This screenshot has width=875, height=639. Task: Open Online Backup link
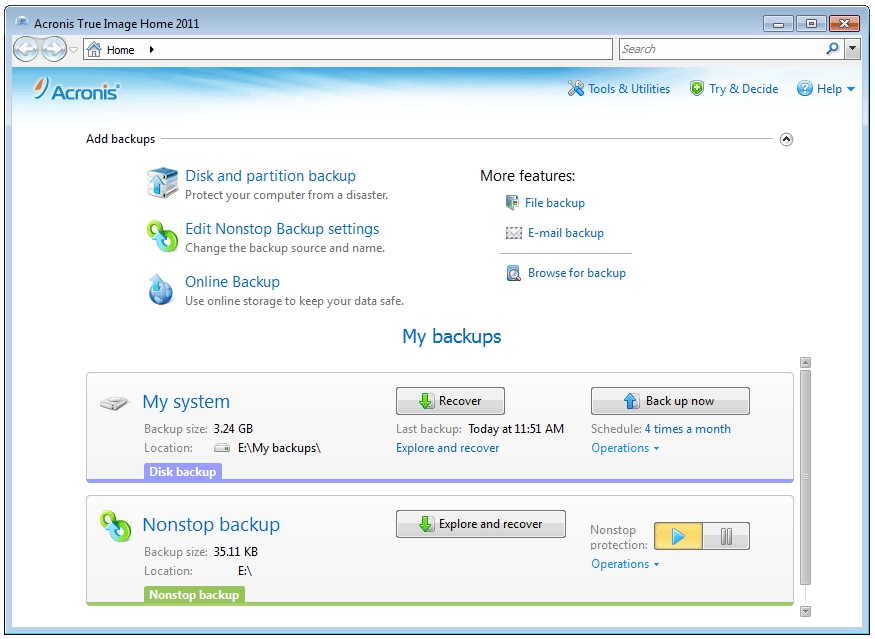tap(232, 282)
